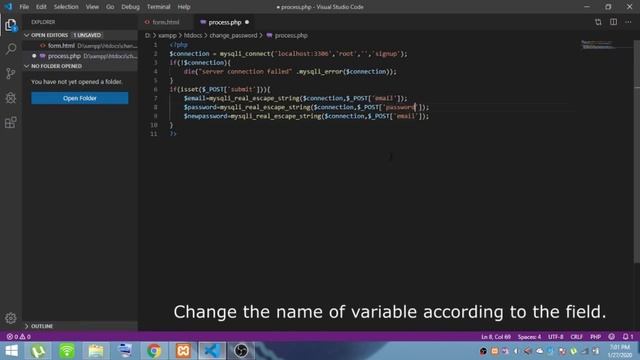Open the Spaces: 4 indentation selector
Image resolution: width=640 pixels, height=360 pixels.
(529, 337)
